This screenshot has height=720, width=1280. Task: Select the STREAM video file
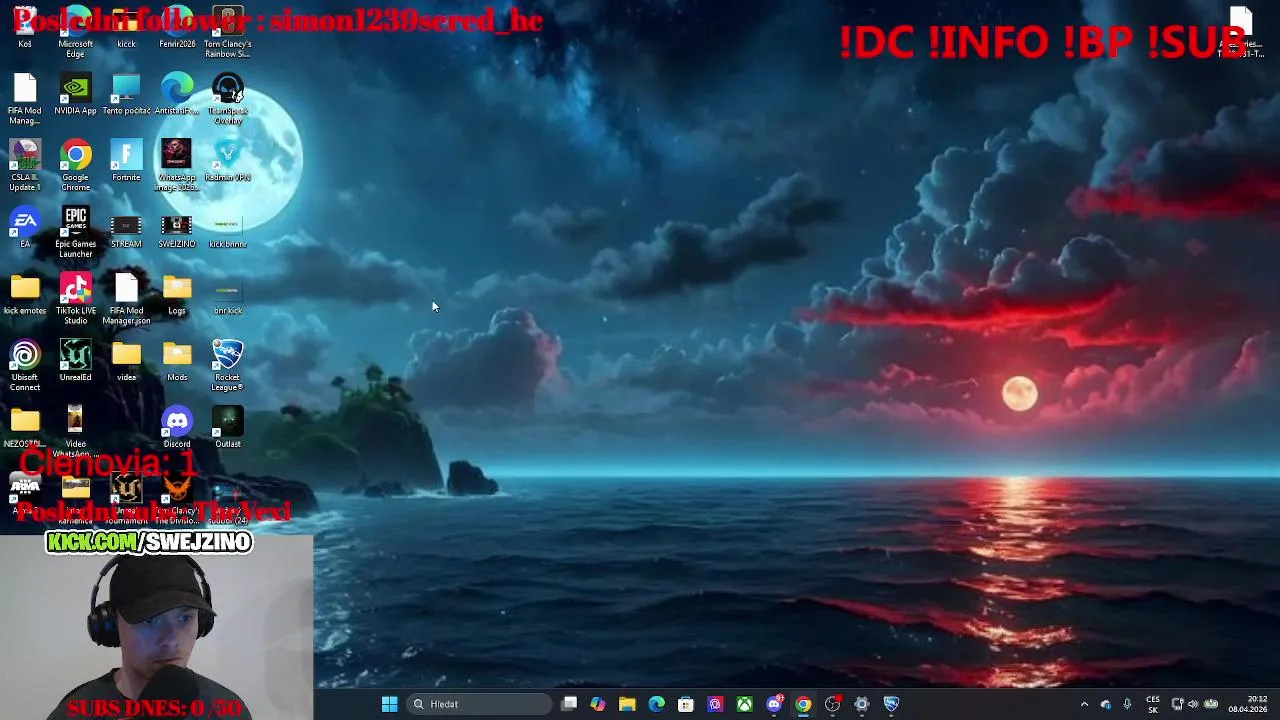point(126,230)
